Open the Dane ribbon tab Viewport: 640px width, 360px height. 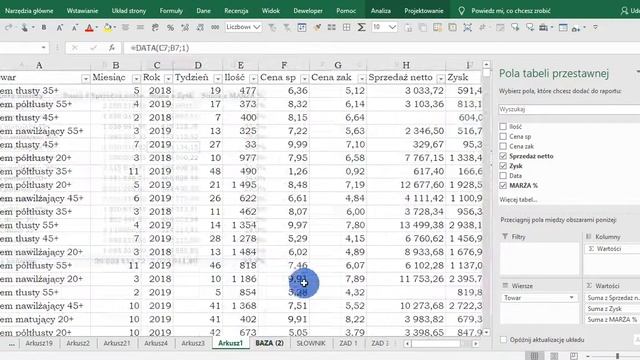click(203, 11)
